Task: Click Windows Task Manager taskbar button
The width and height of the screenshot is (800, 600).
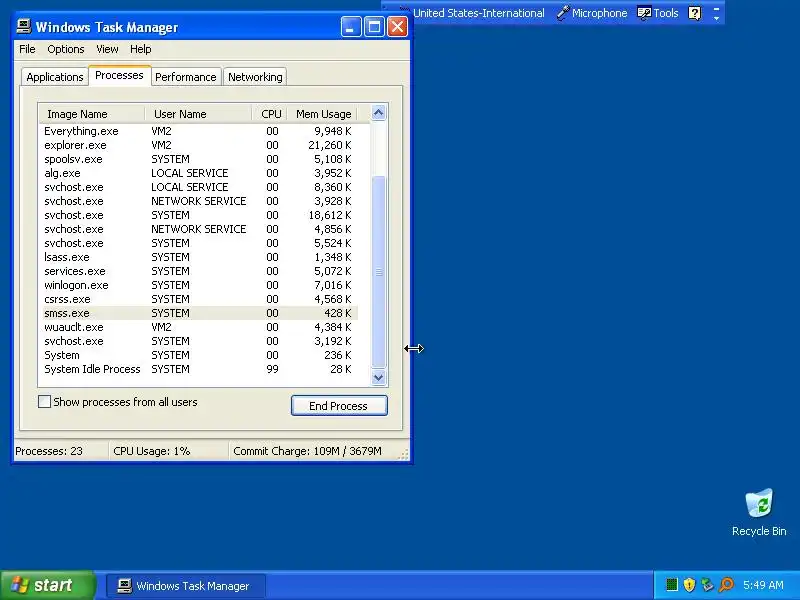Action: [186, 586]
